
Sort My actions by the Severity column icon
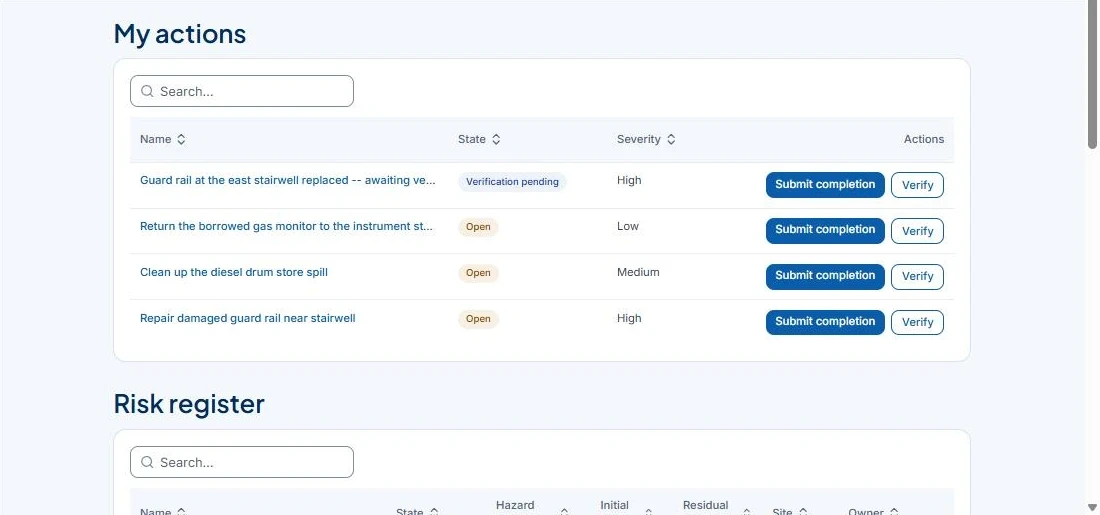(671, 139)
